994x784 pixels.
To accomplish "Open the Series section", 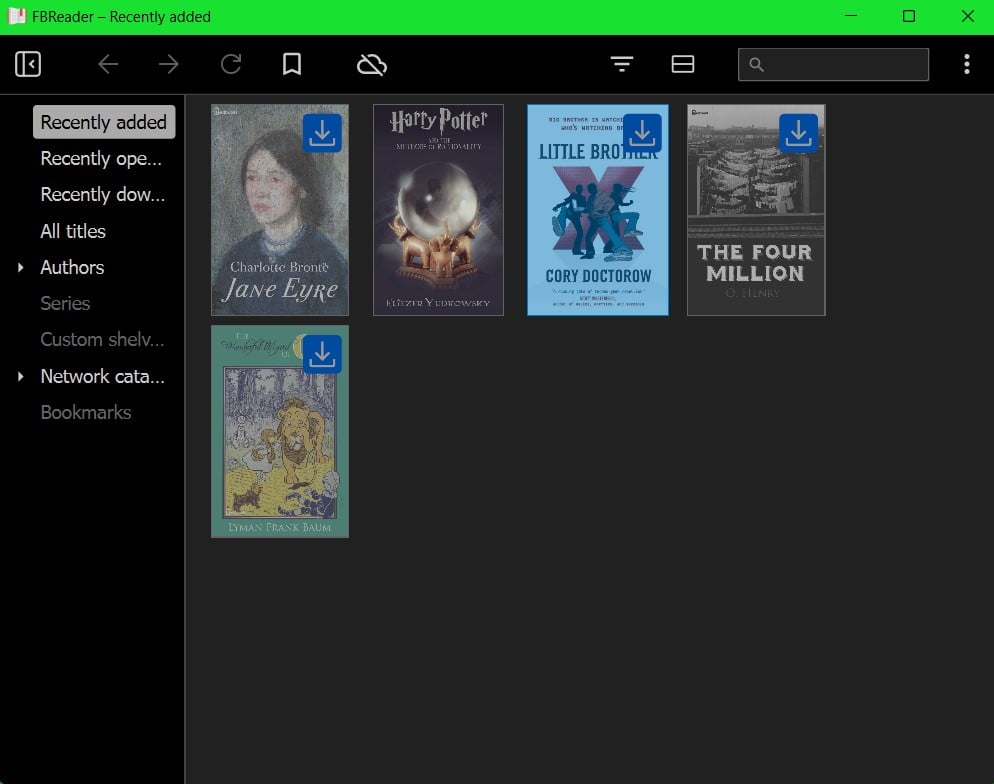I will click(65, 304).
